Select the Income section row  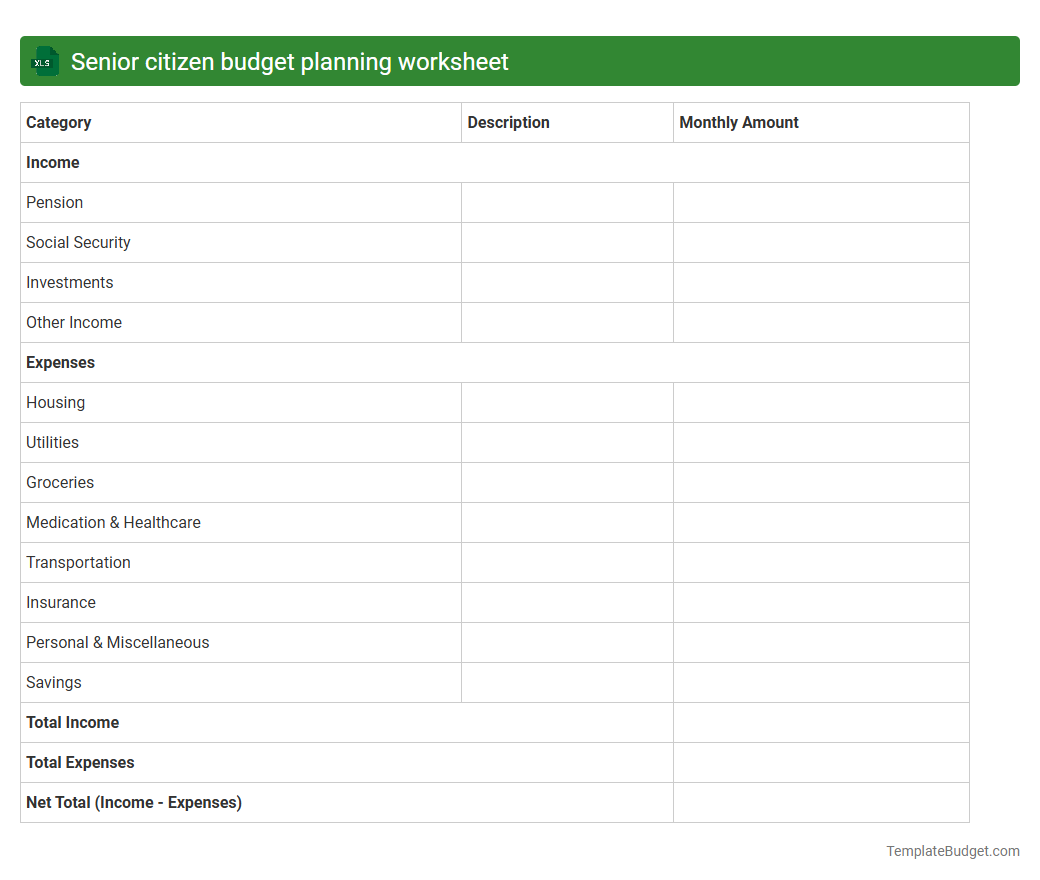point(52,162)
